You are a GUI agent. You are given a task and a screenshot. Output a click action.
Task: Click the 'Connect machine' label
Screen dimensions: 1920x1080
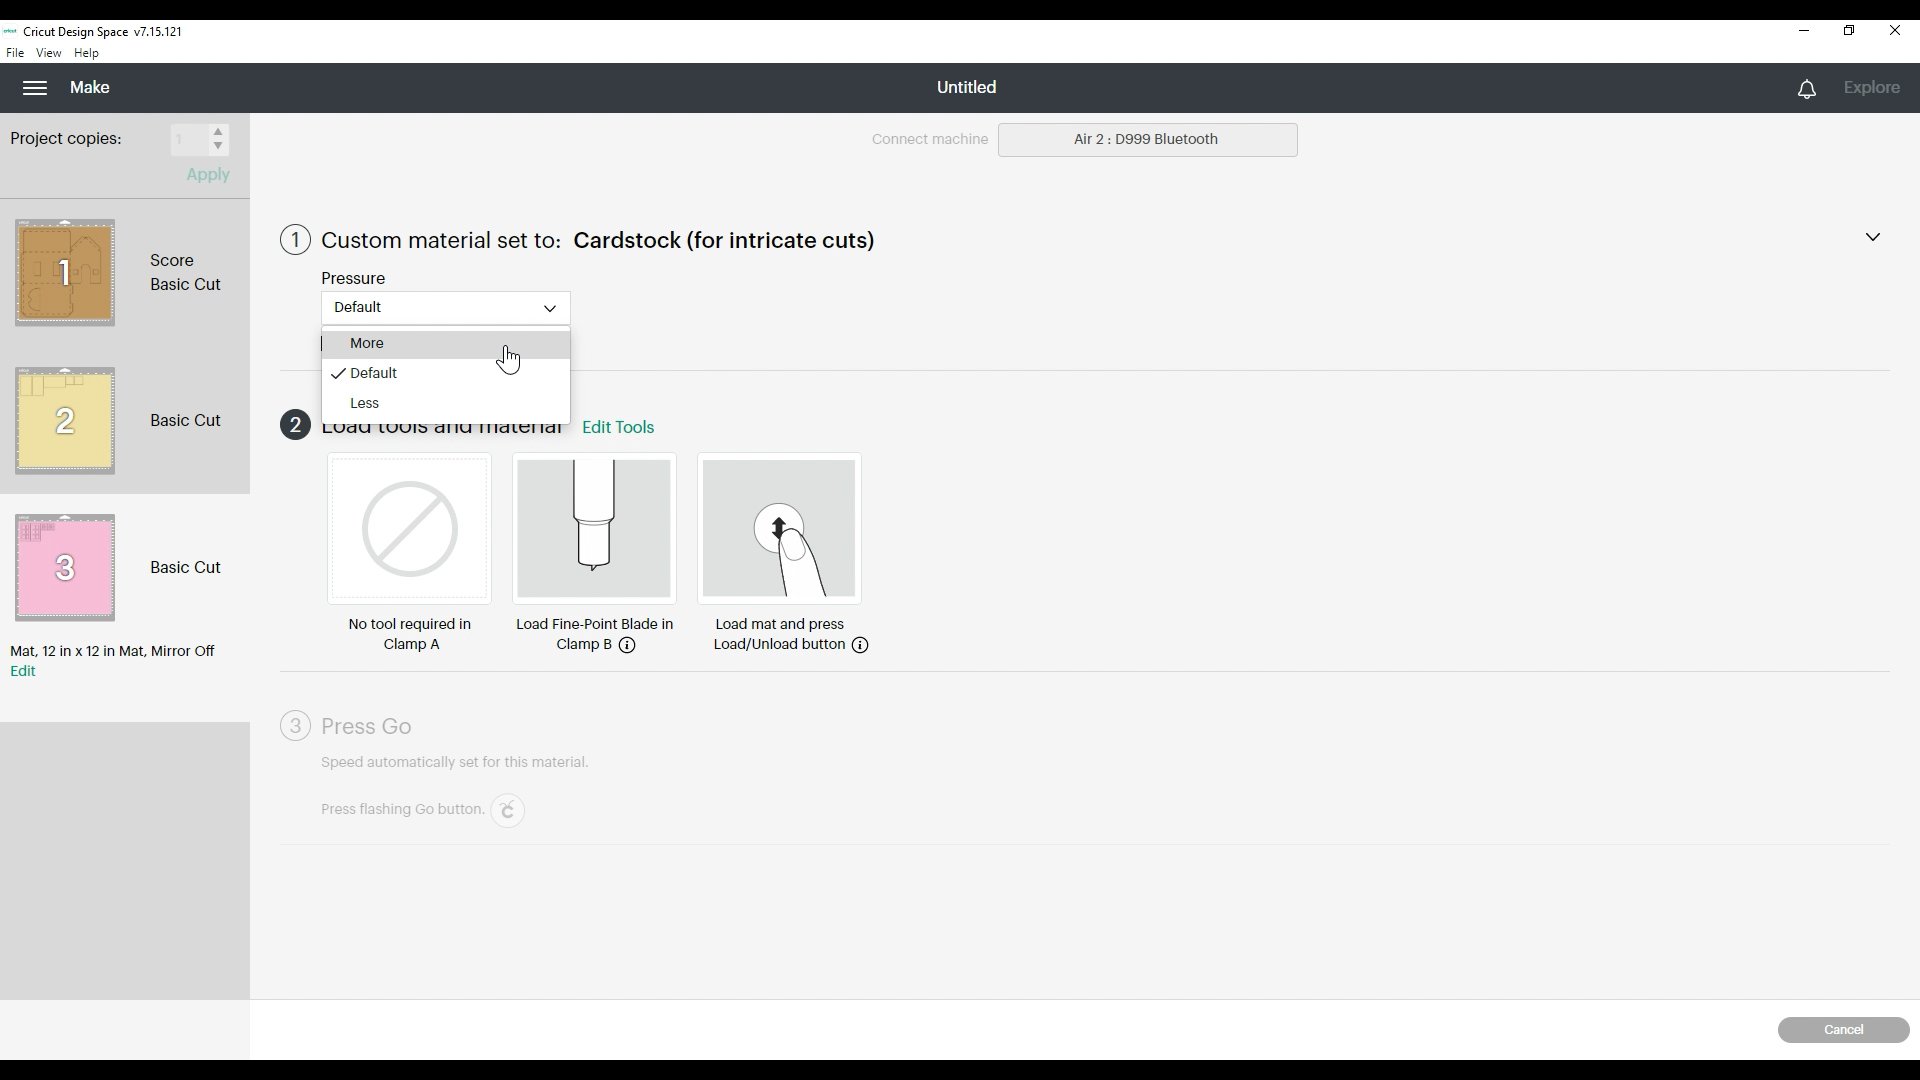click(929, 140)
